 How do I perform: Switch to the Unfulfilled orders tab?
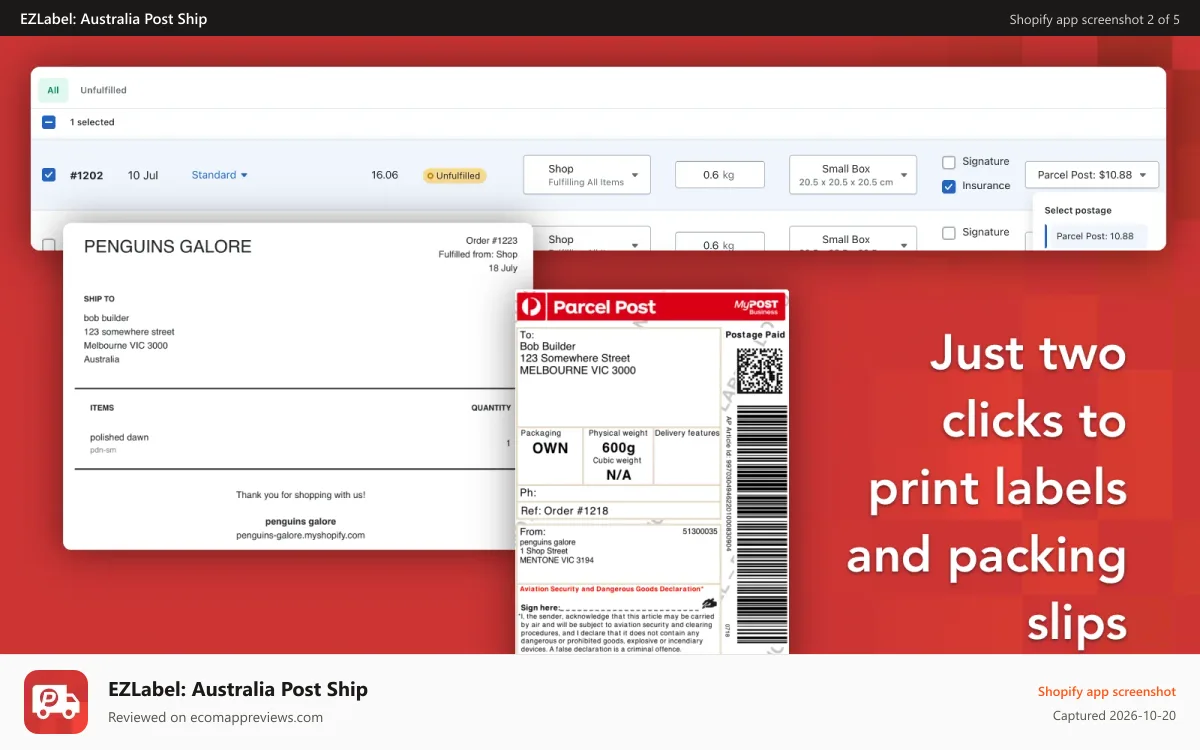[103, 90]
